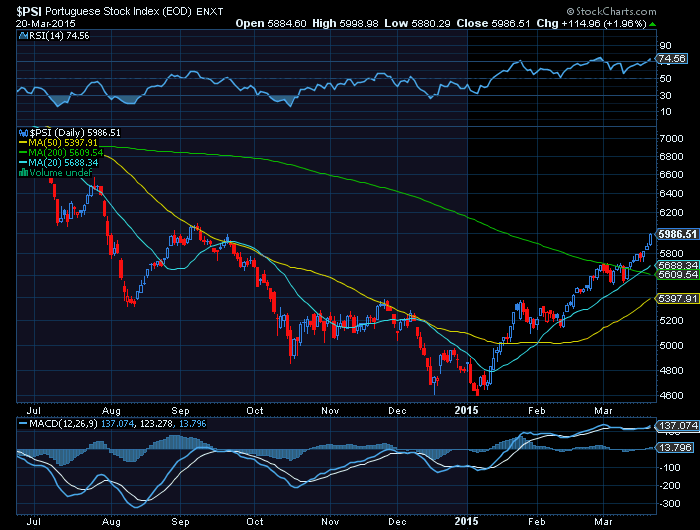Click the -200 MACD axis label
The height and width of the screenshot is (530, 700).
(x=670, y=486)
